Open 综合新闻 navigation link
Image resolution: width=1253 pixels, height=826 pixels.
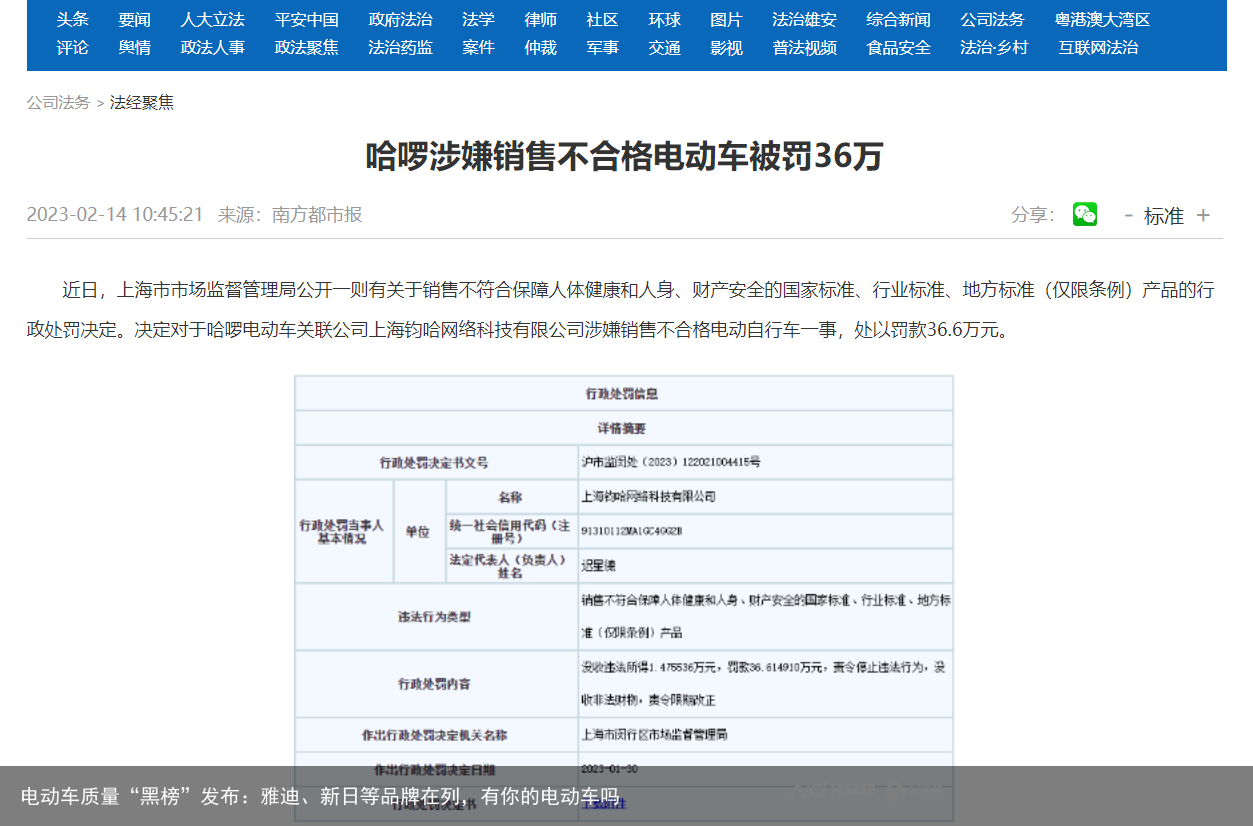pos(898,19)
